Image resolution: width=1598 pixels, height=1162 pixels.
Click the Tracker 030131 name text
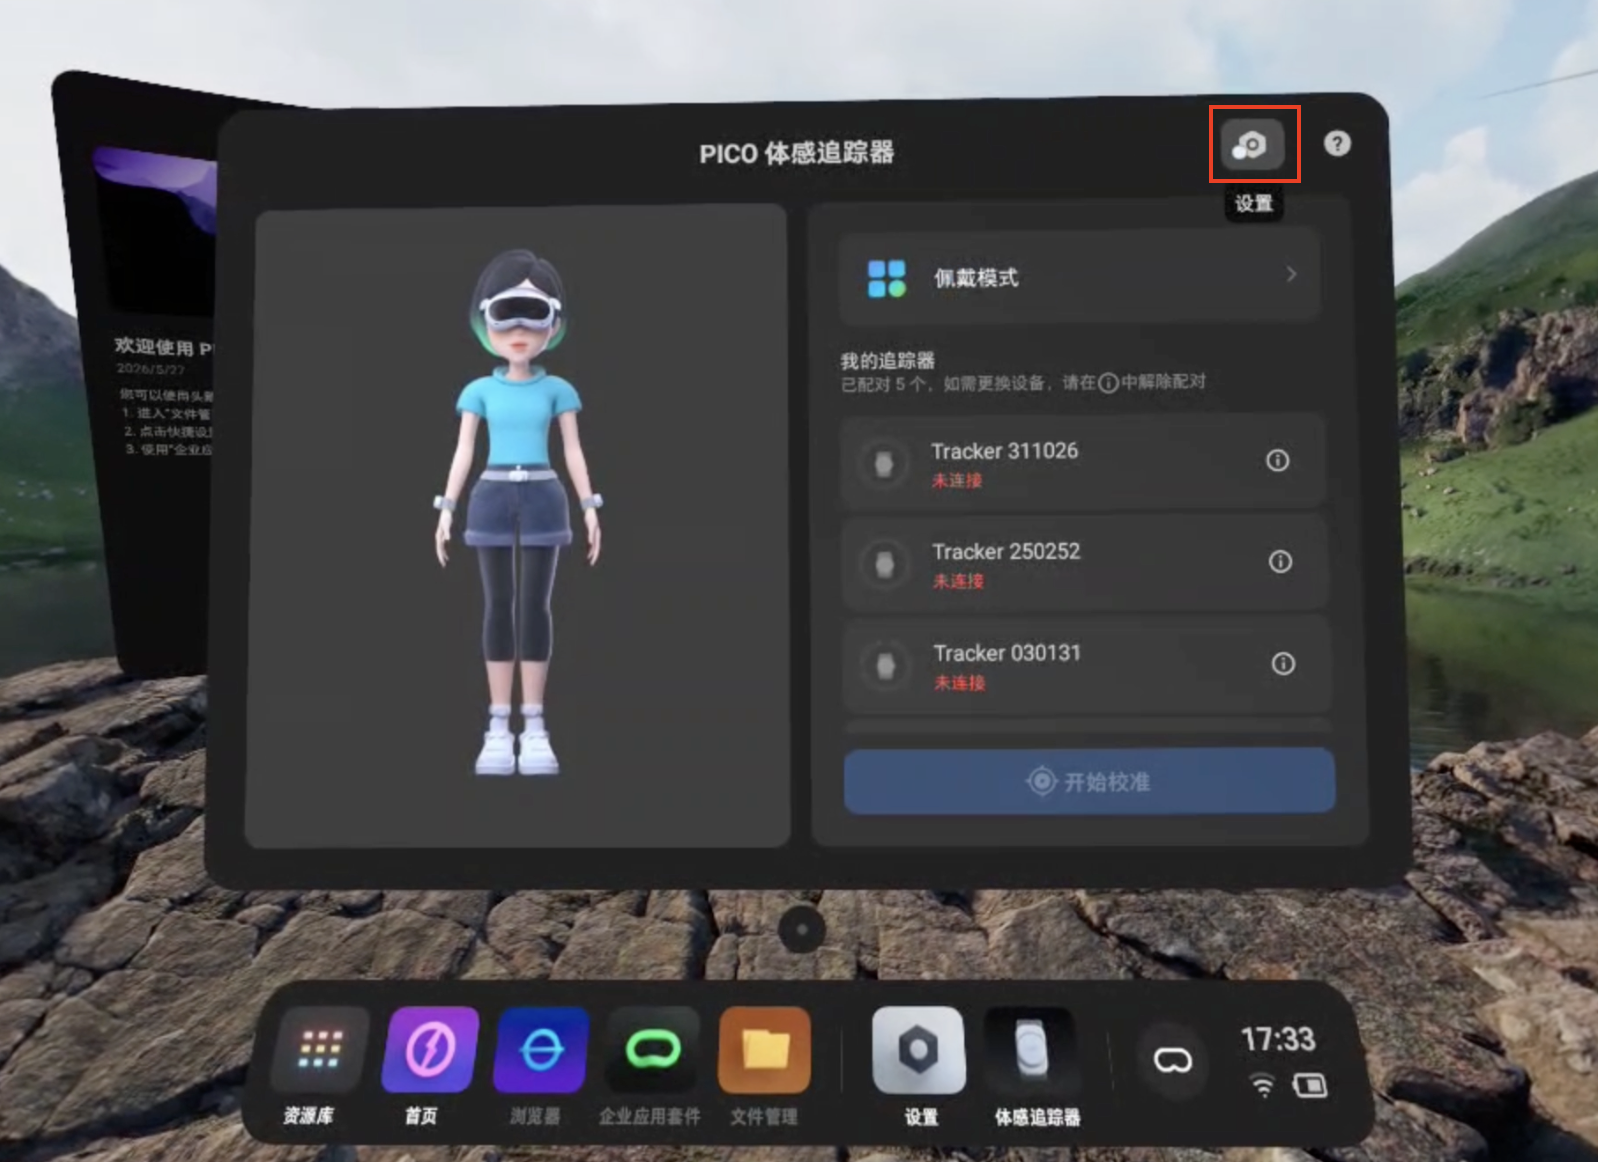point(1007,653)
